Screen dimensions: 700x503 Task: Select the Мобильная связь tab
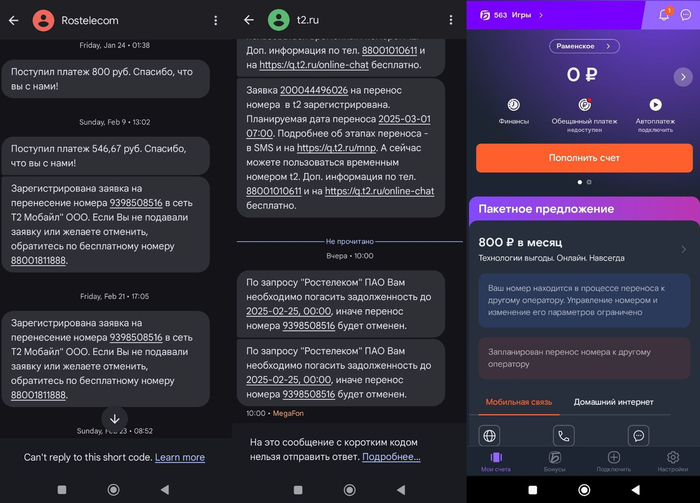518,402
